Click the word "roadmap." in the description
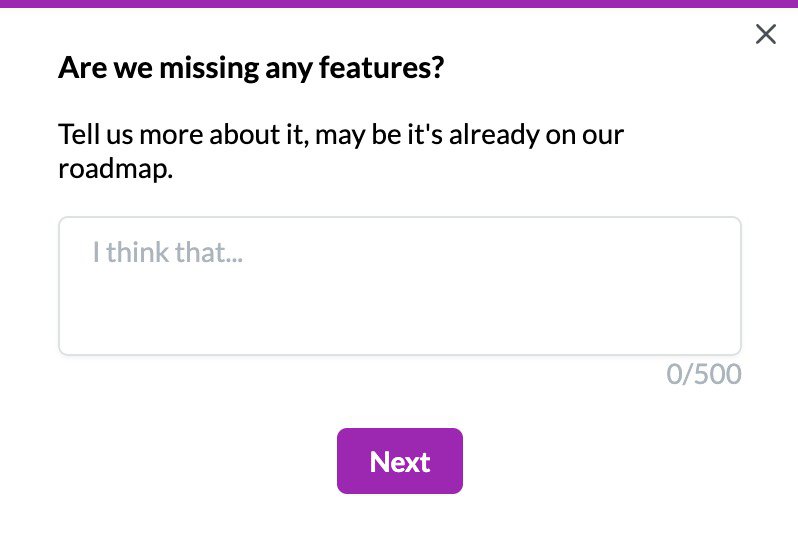The height and width of the screenshot is (536, 798). (116, 170)
